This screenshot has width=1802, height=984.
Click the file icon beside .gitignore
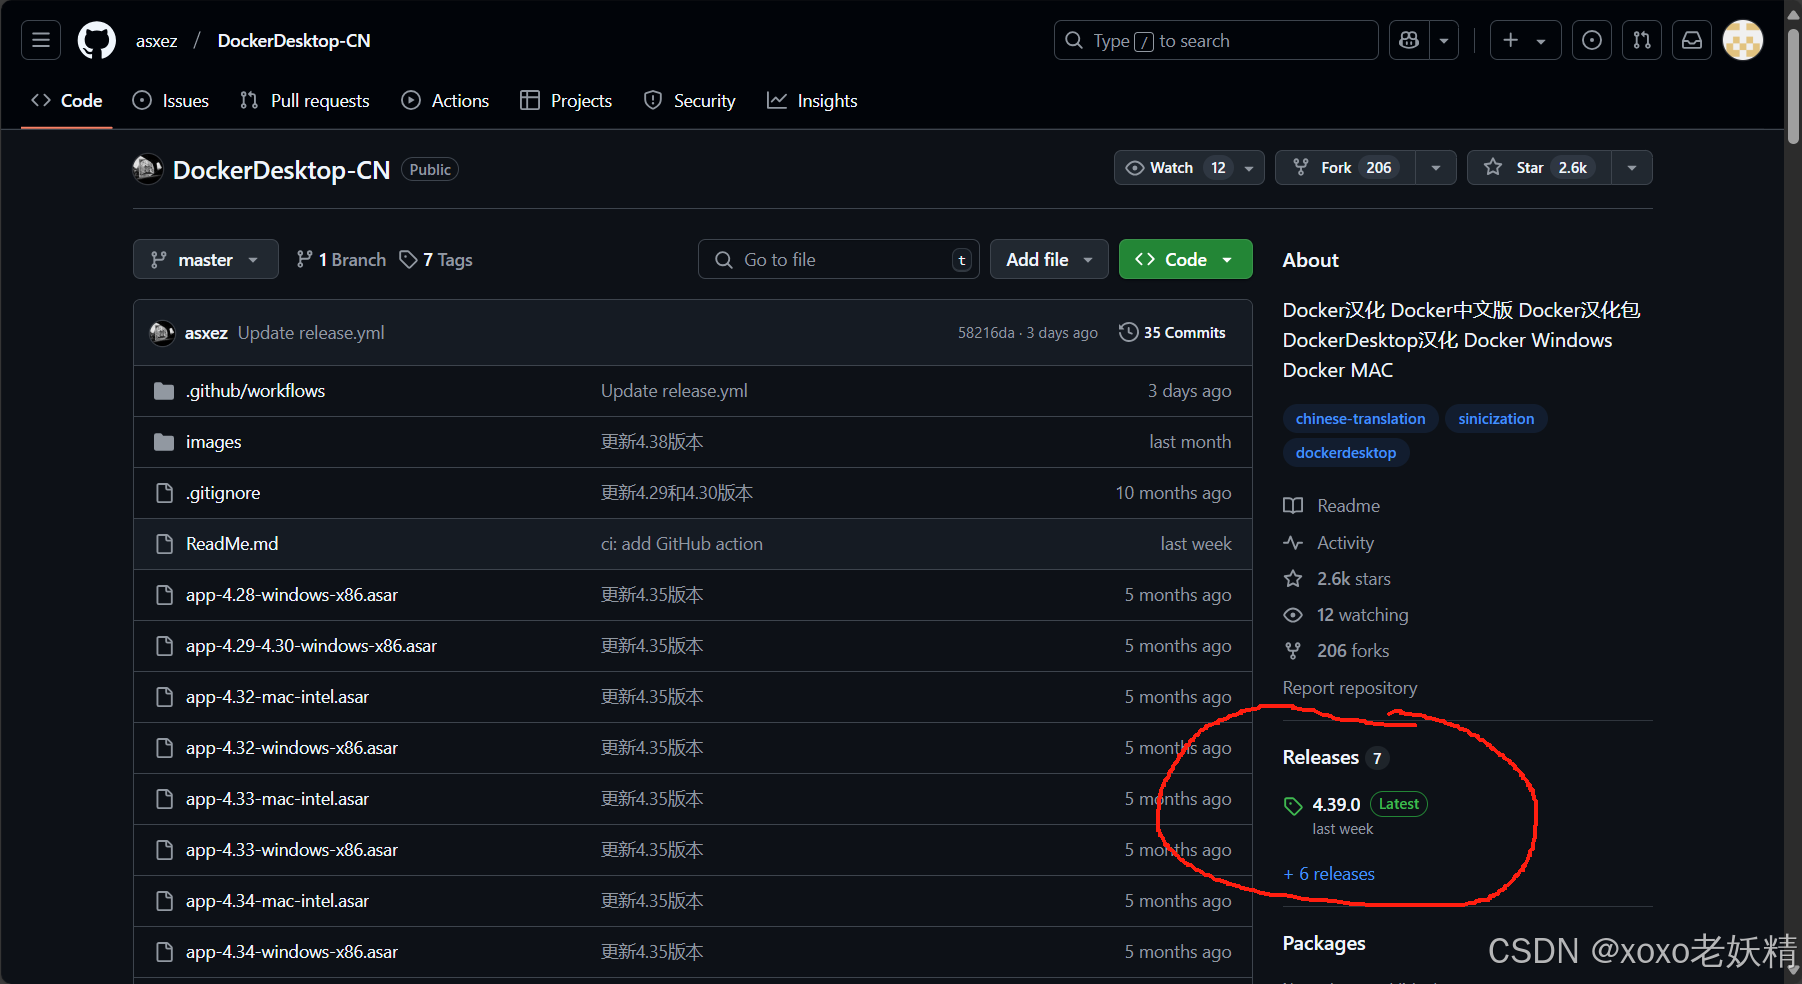point(164,493)
